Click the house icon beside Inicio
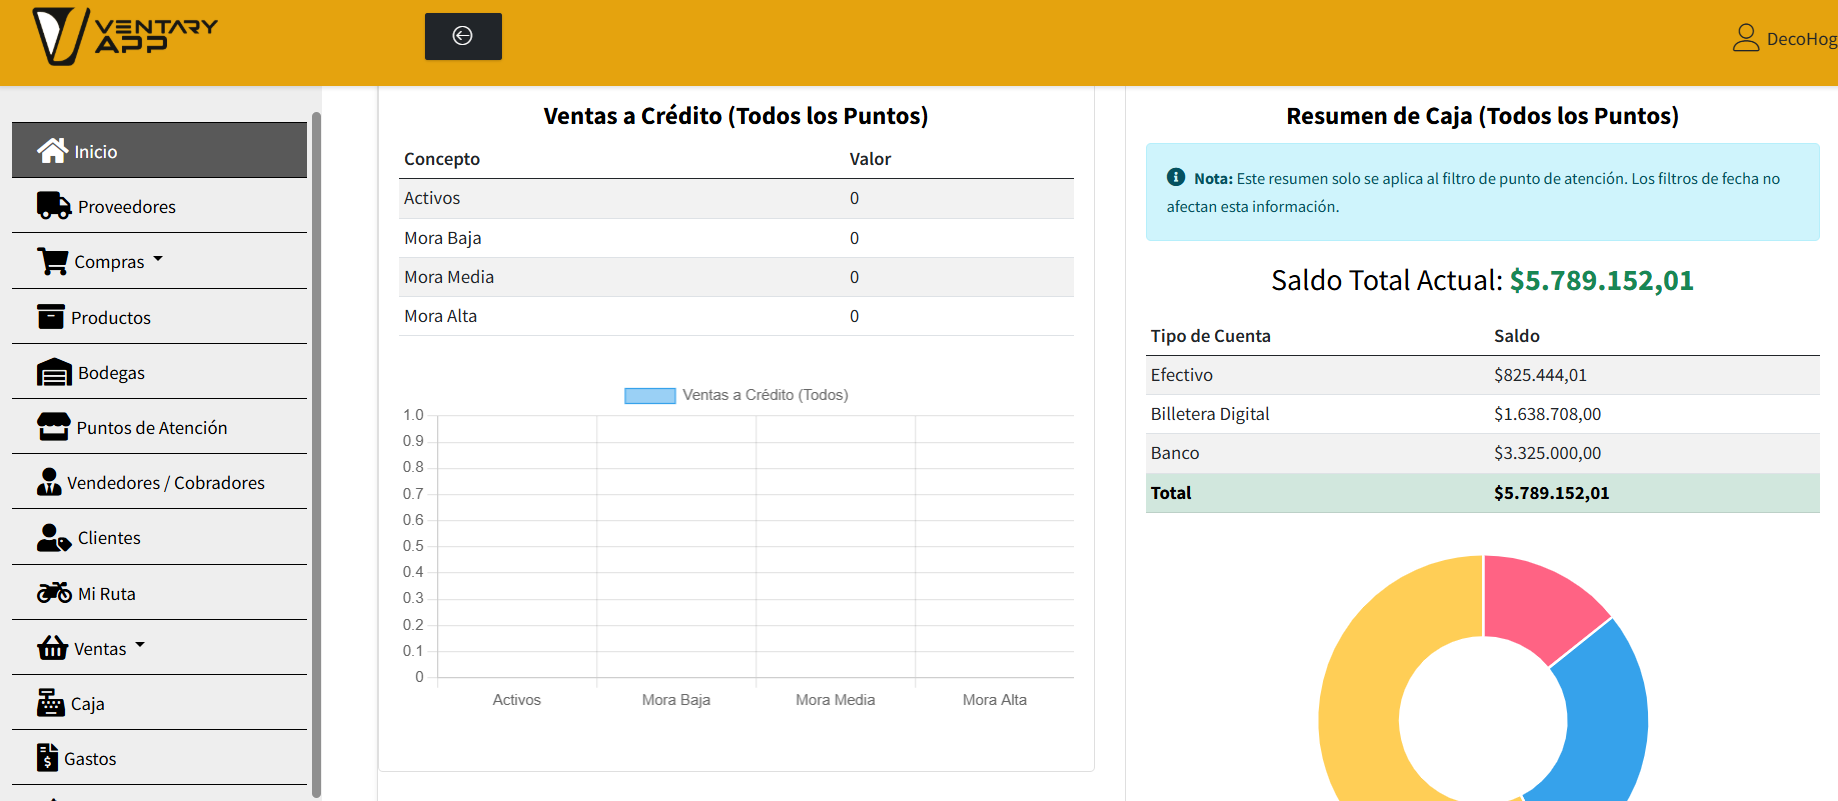Image resolution: width=1838 pixels, height=801 pixels. tap(52, 150)
